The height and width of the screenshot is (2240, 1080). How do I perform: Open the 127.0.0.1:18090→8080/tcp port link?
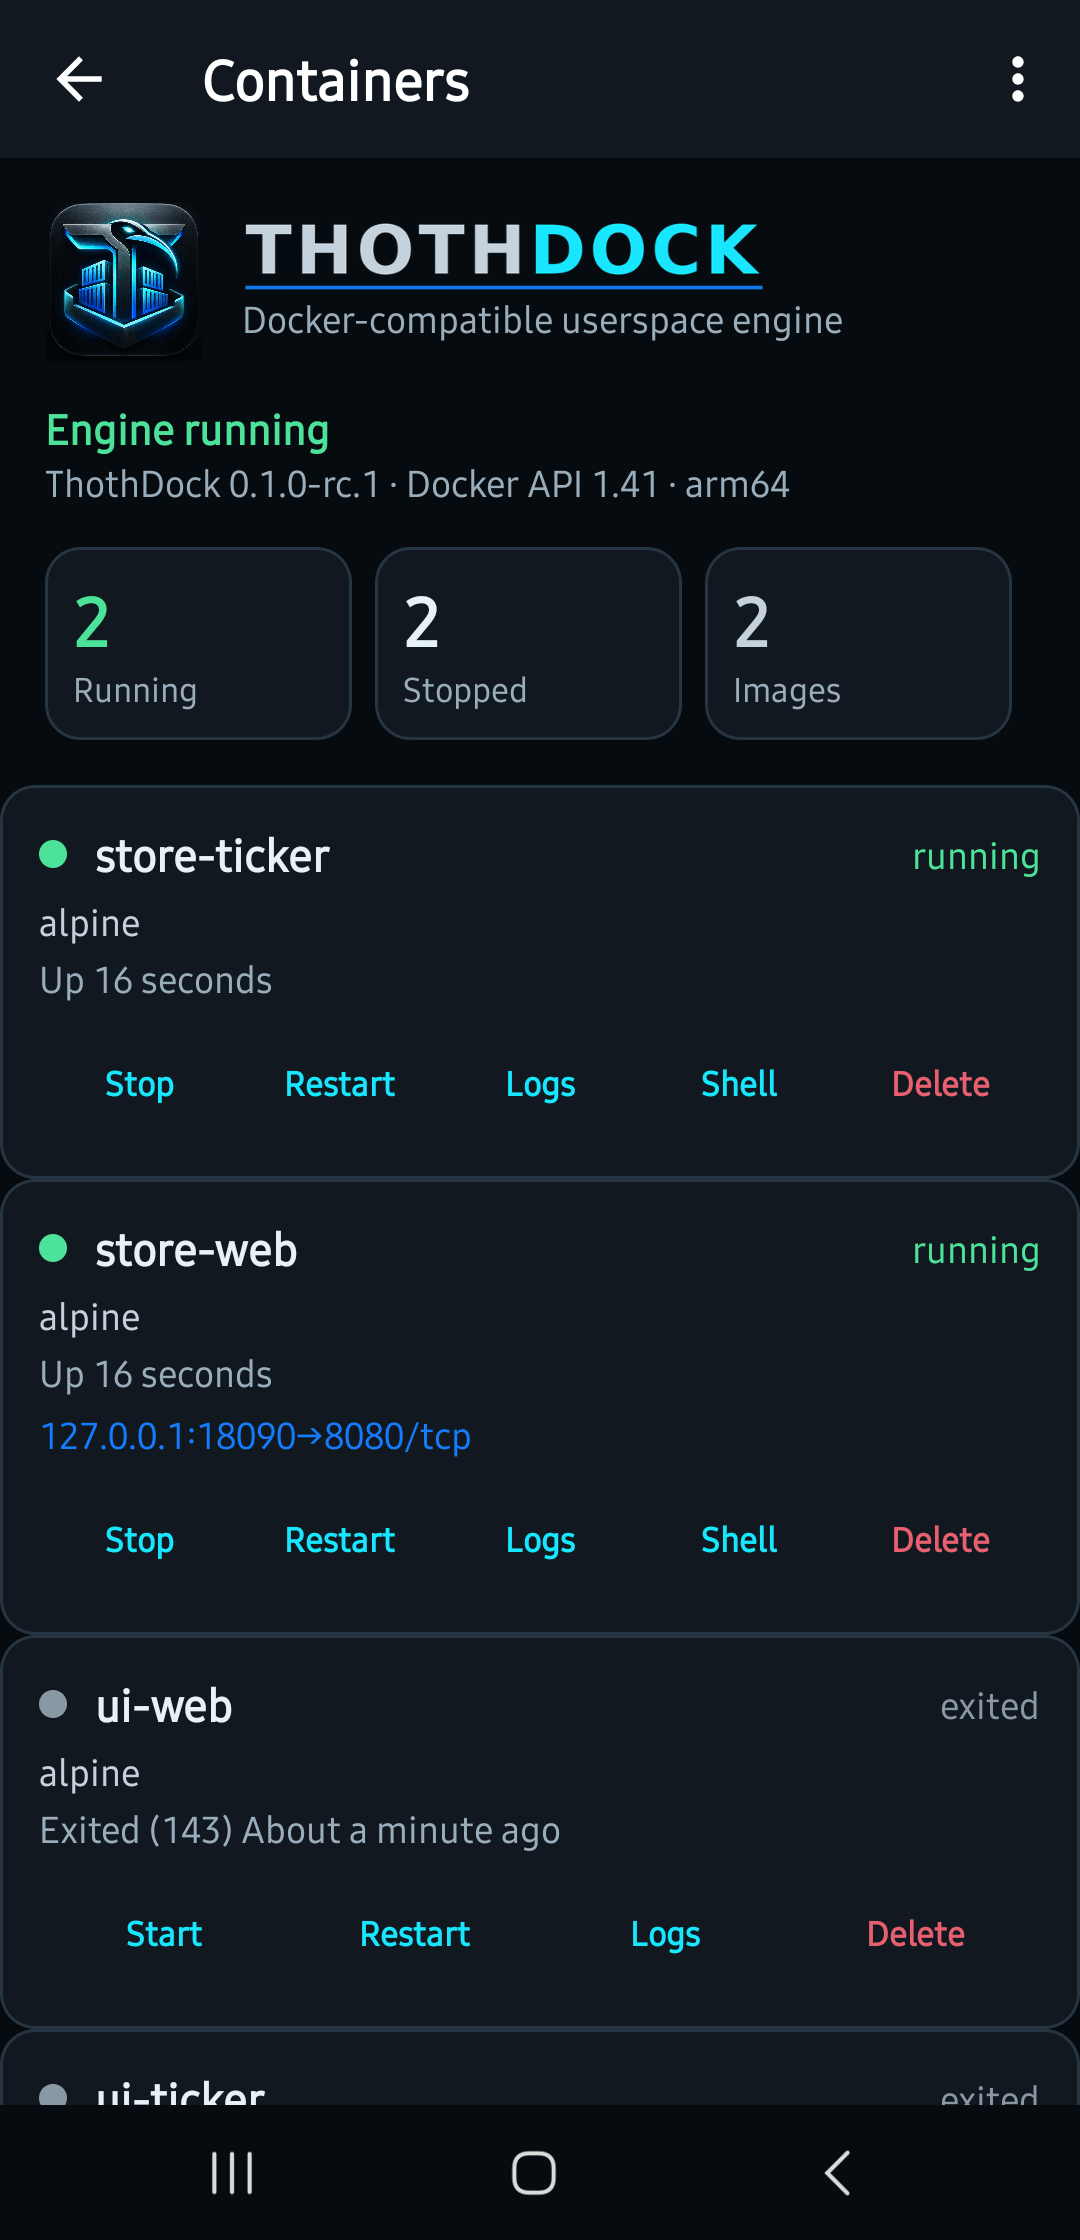click(255, 1436)
